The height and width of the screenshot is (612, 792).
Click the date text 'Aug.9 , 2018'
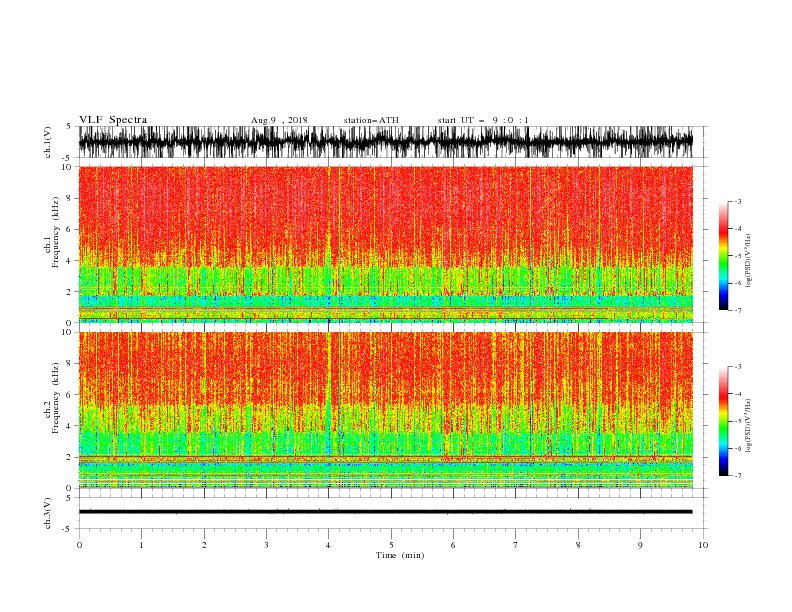(x=279, y=120)
